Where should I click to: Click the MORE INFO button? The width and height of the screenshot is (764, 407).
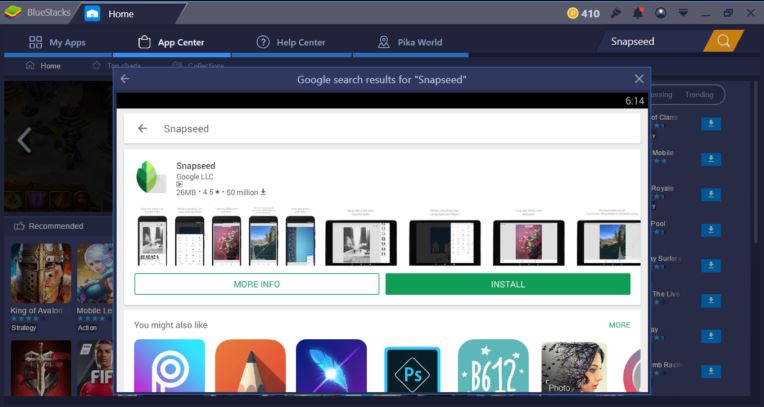(x=257, y=284)
